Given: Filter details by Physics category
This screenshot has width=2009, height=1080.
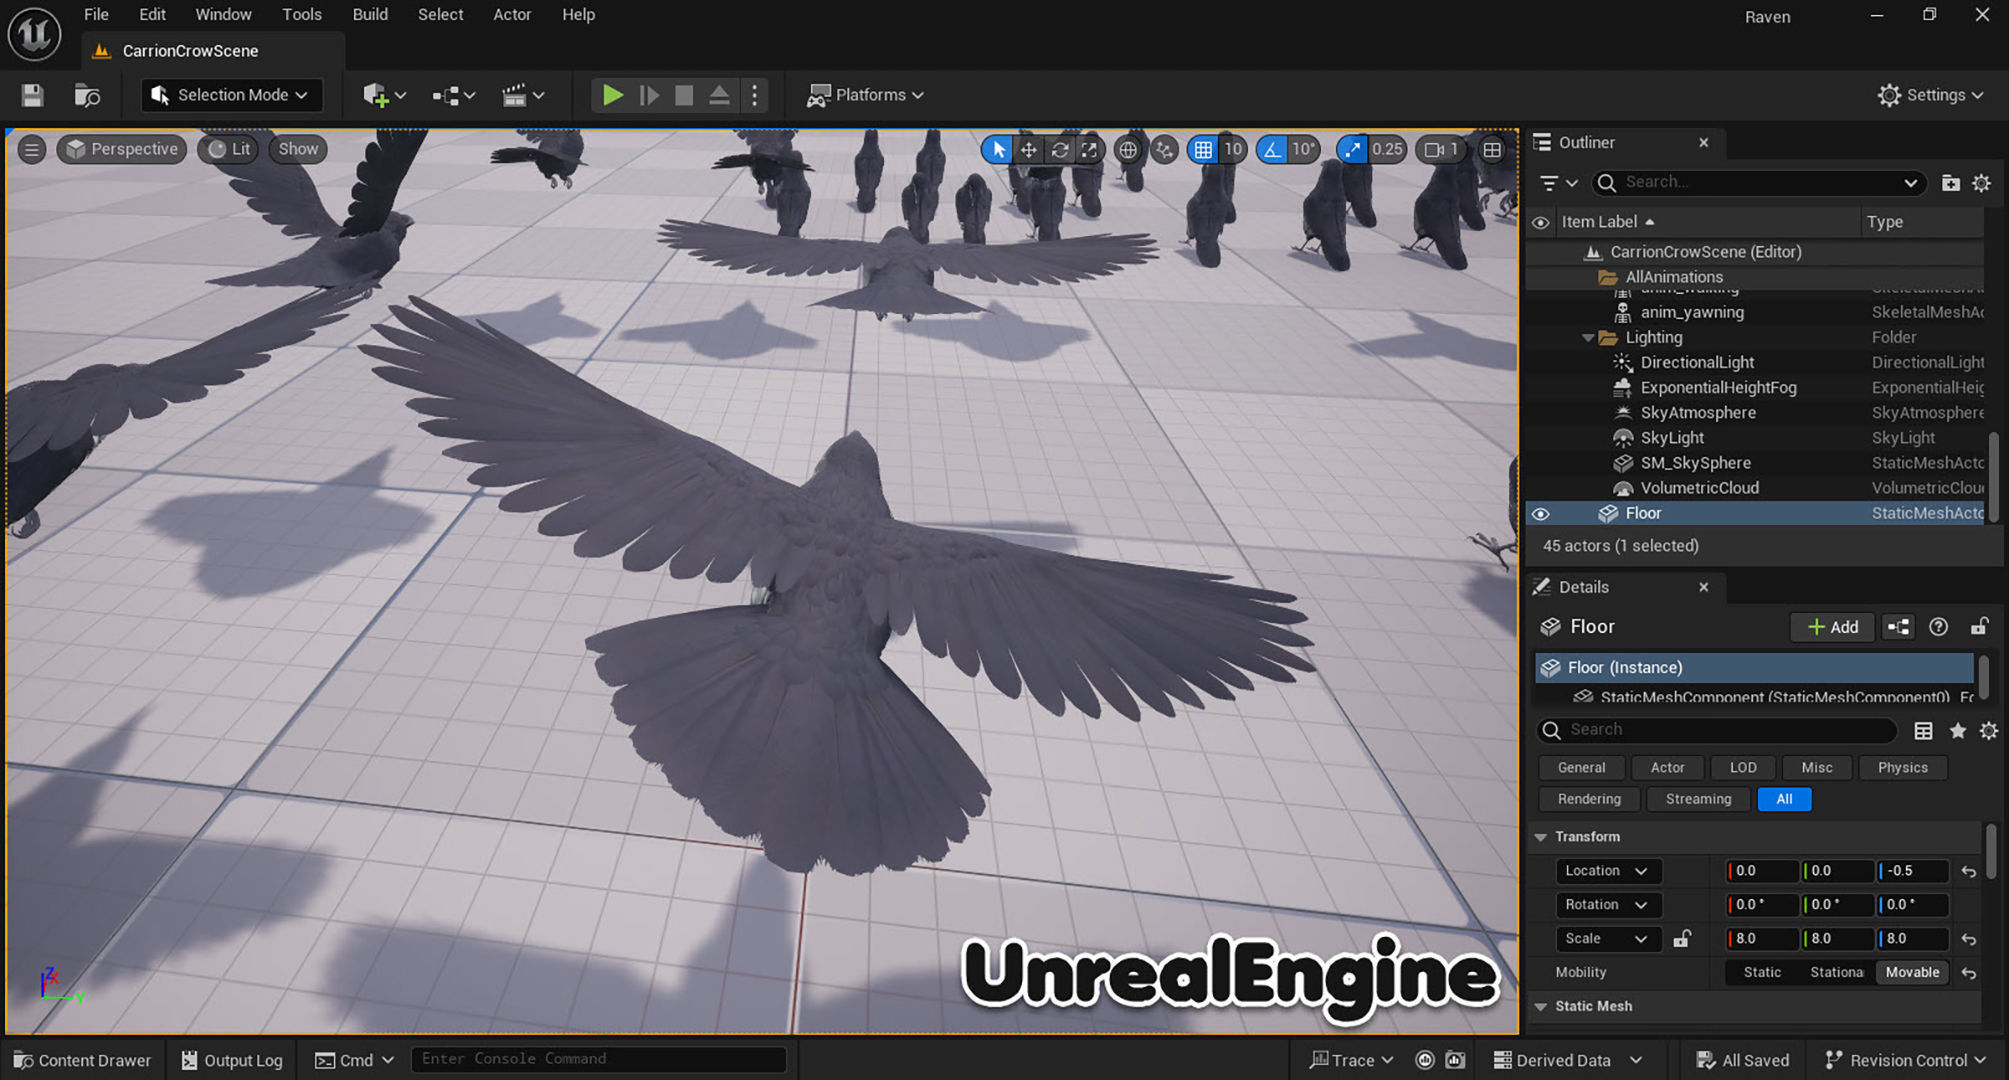Looking at the screenshot, I should (1902, 768).
